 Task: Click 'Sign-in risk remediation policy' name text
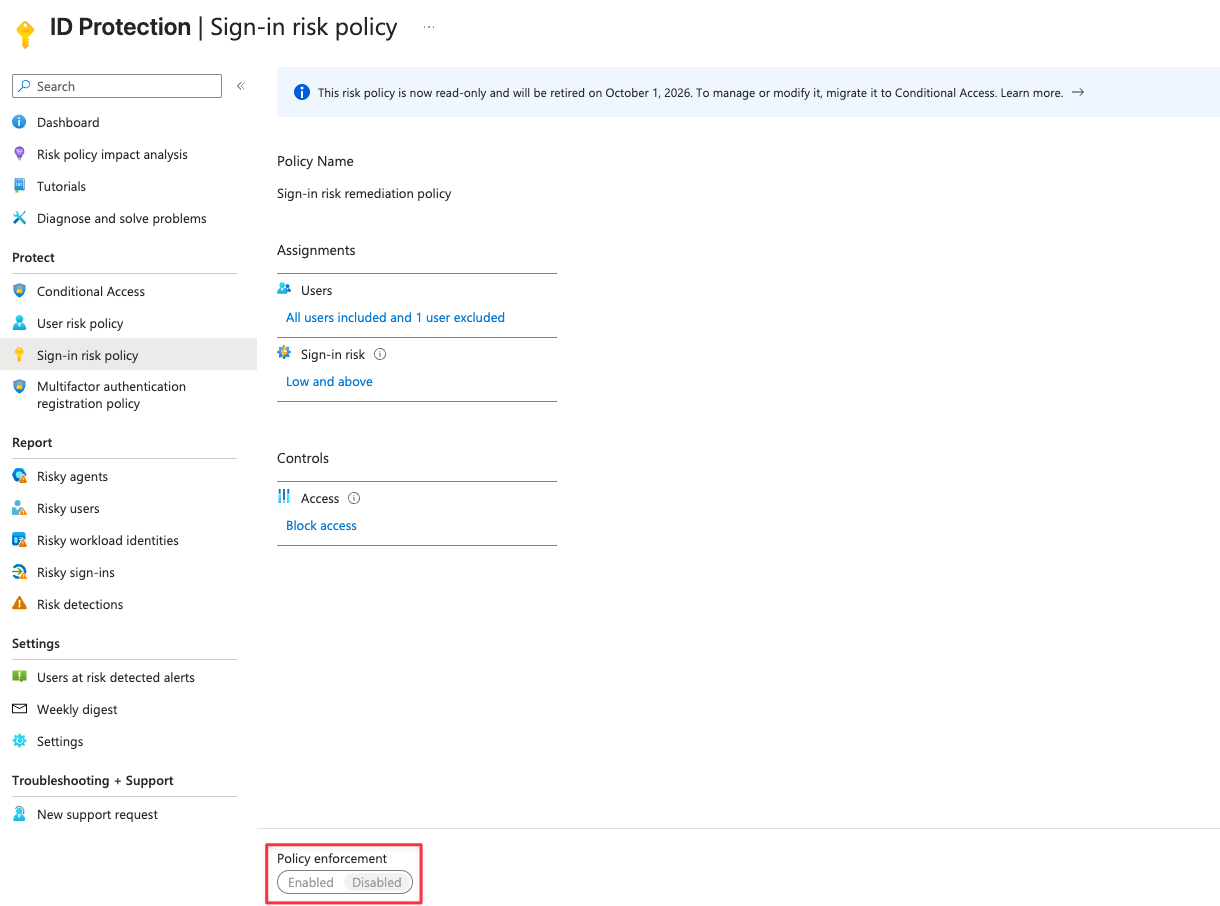pos(364,193)
